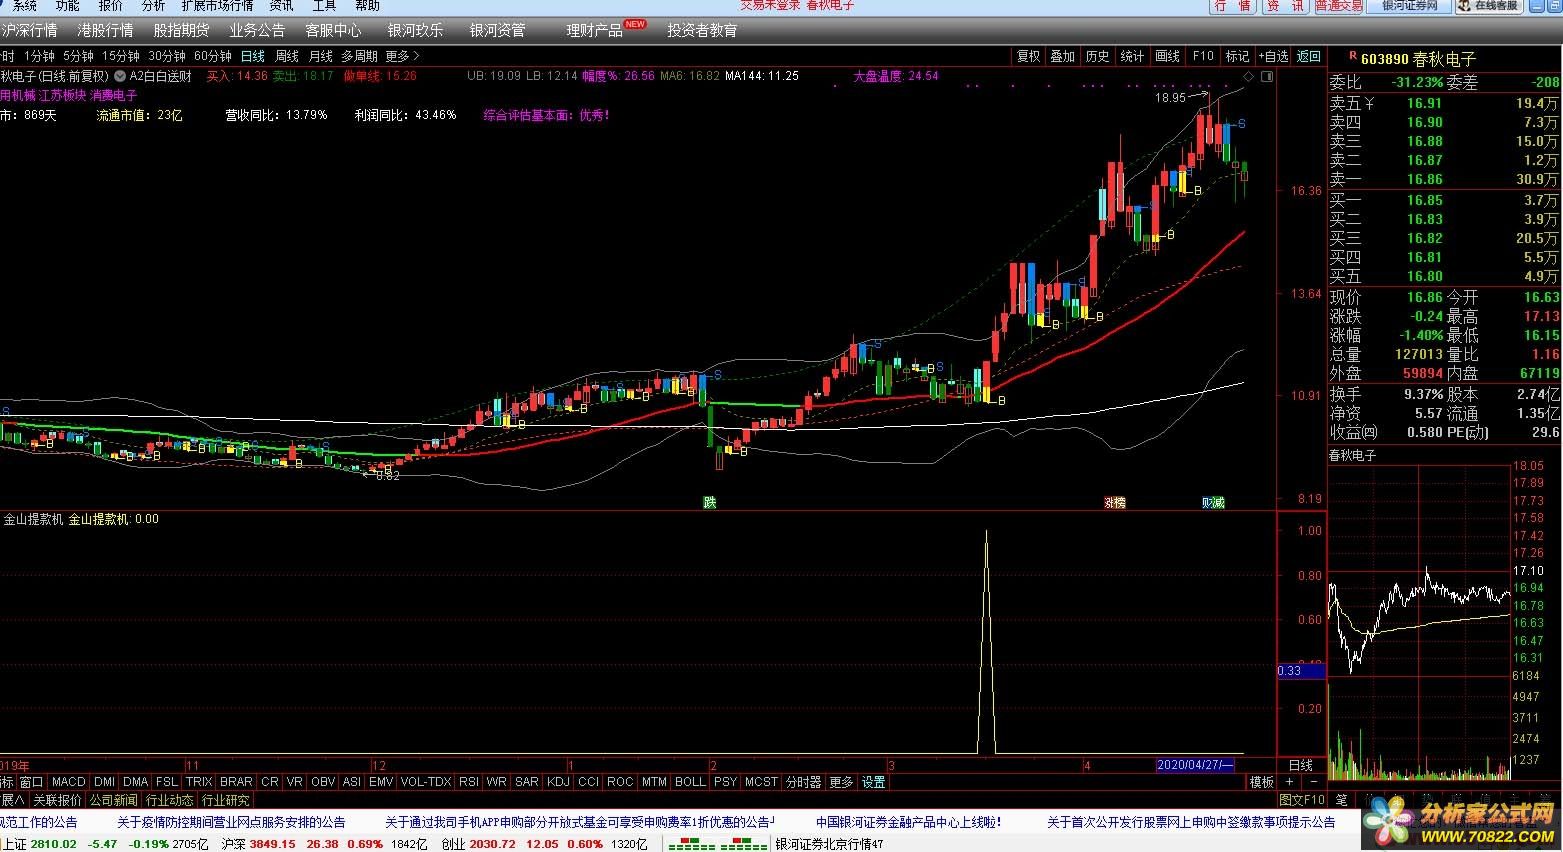The width and height of the screenshot is (1563, 852).
Task: Click the 返回 back button
Action: (1308, 56)
